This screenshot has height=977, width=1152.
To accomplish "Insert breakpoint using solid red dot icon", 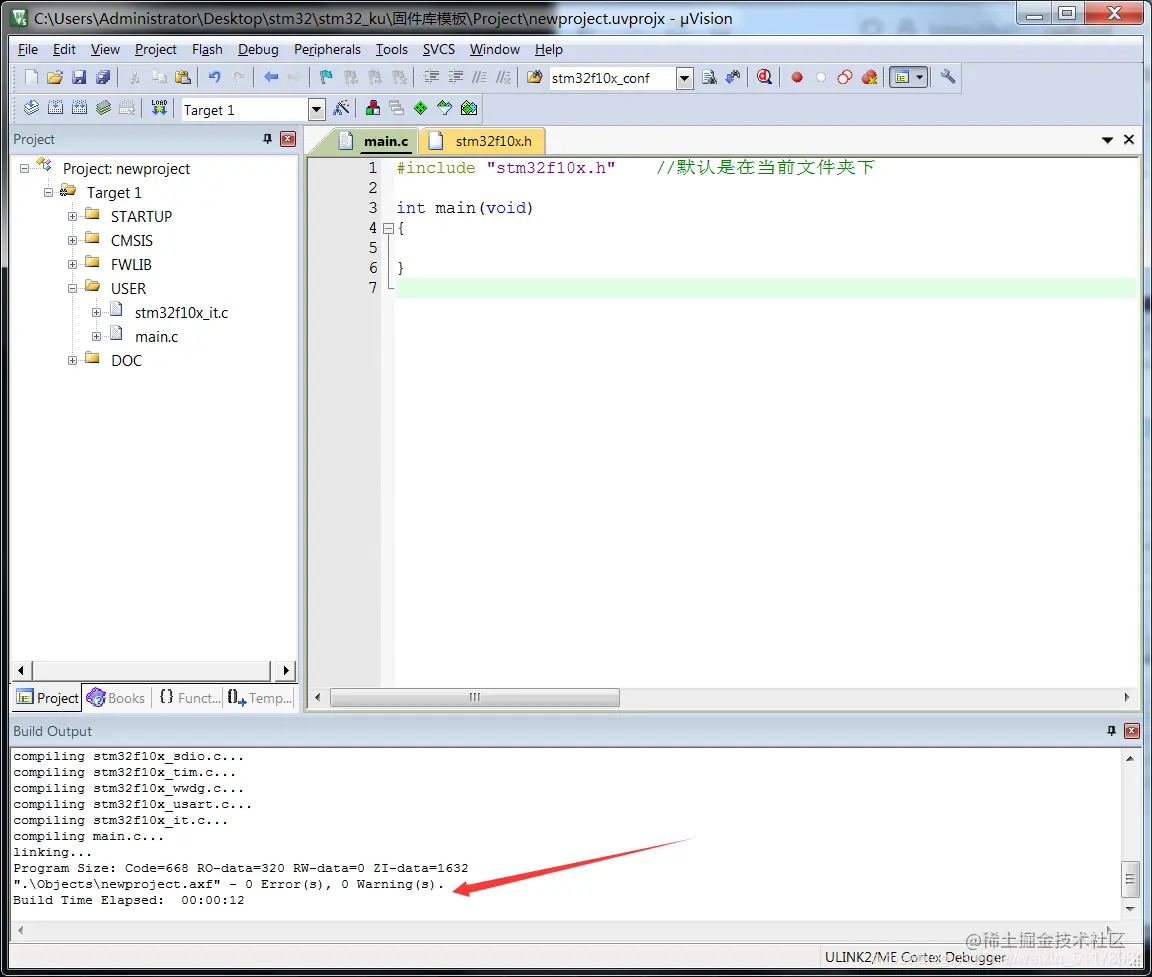I will (796, 77).
